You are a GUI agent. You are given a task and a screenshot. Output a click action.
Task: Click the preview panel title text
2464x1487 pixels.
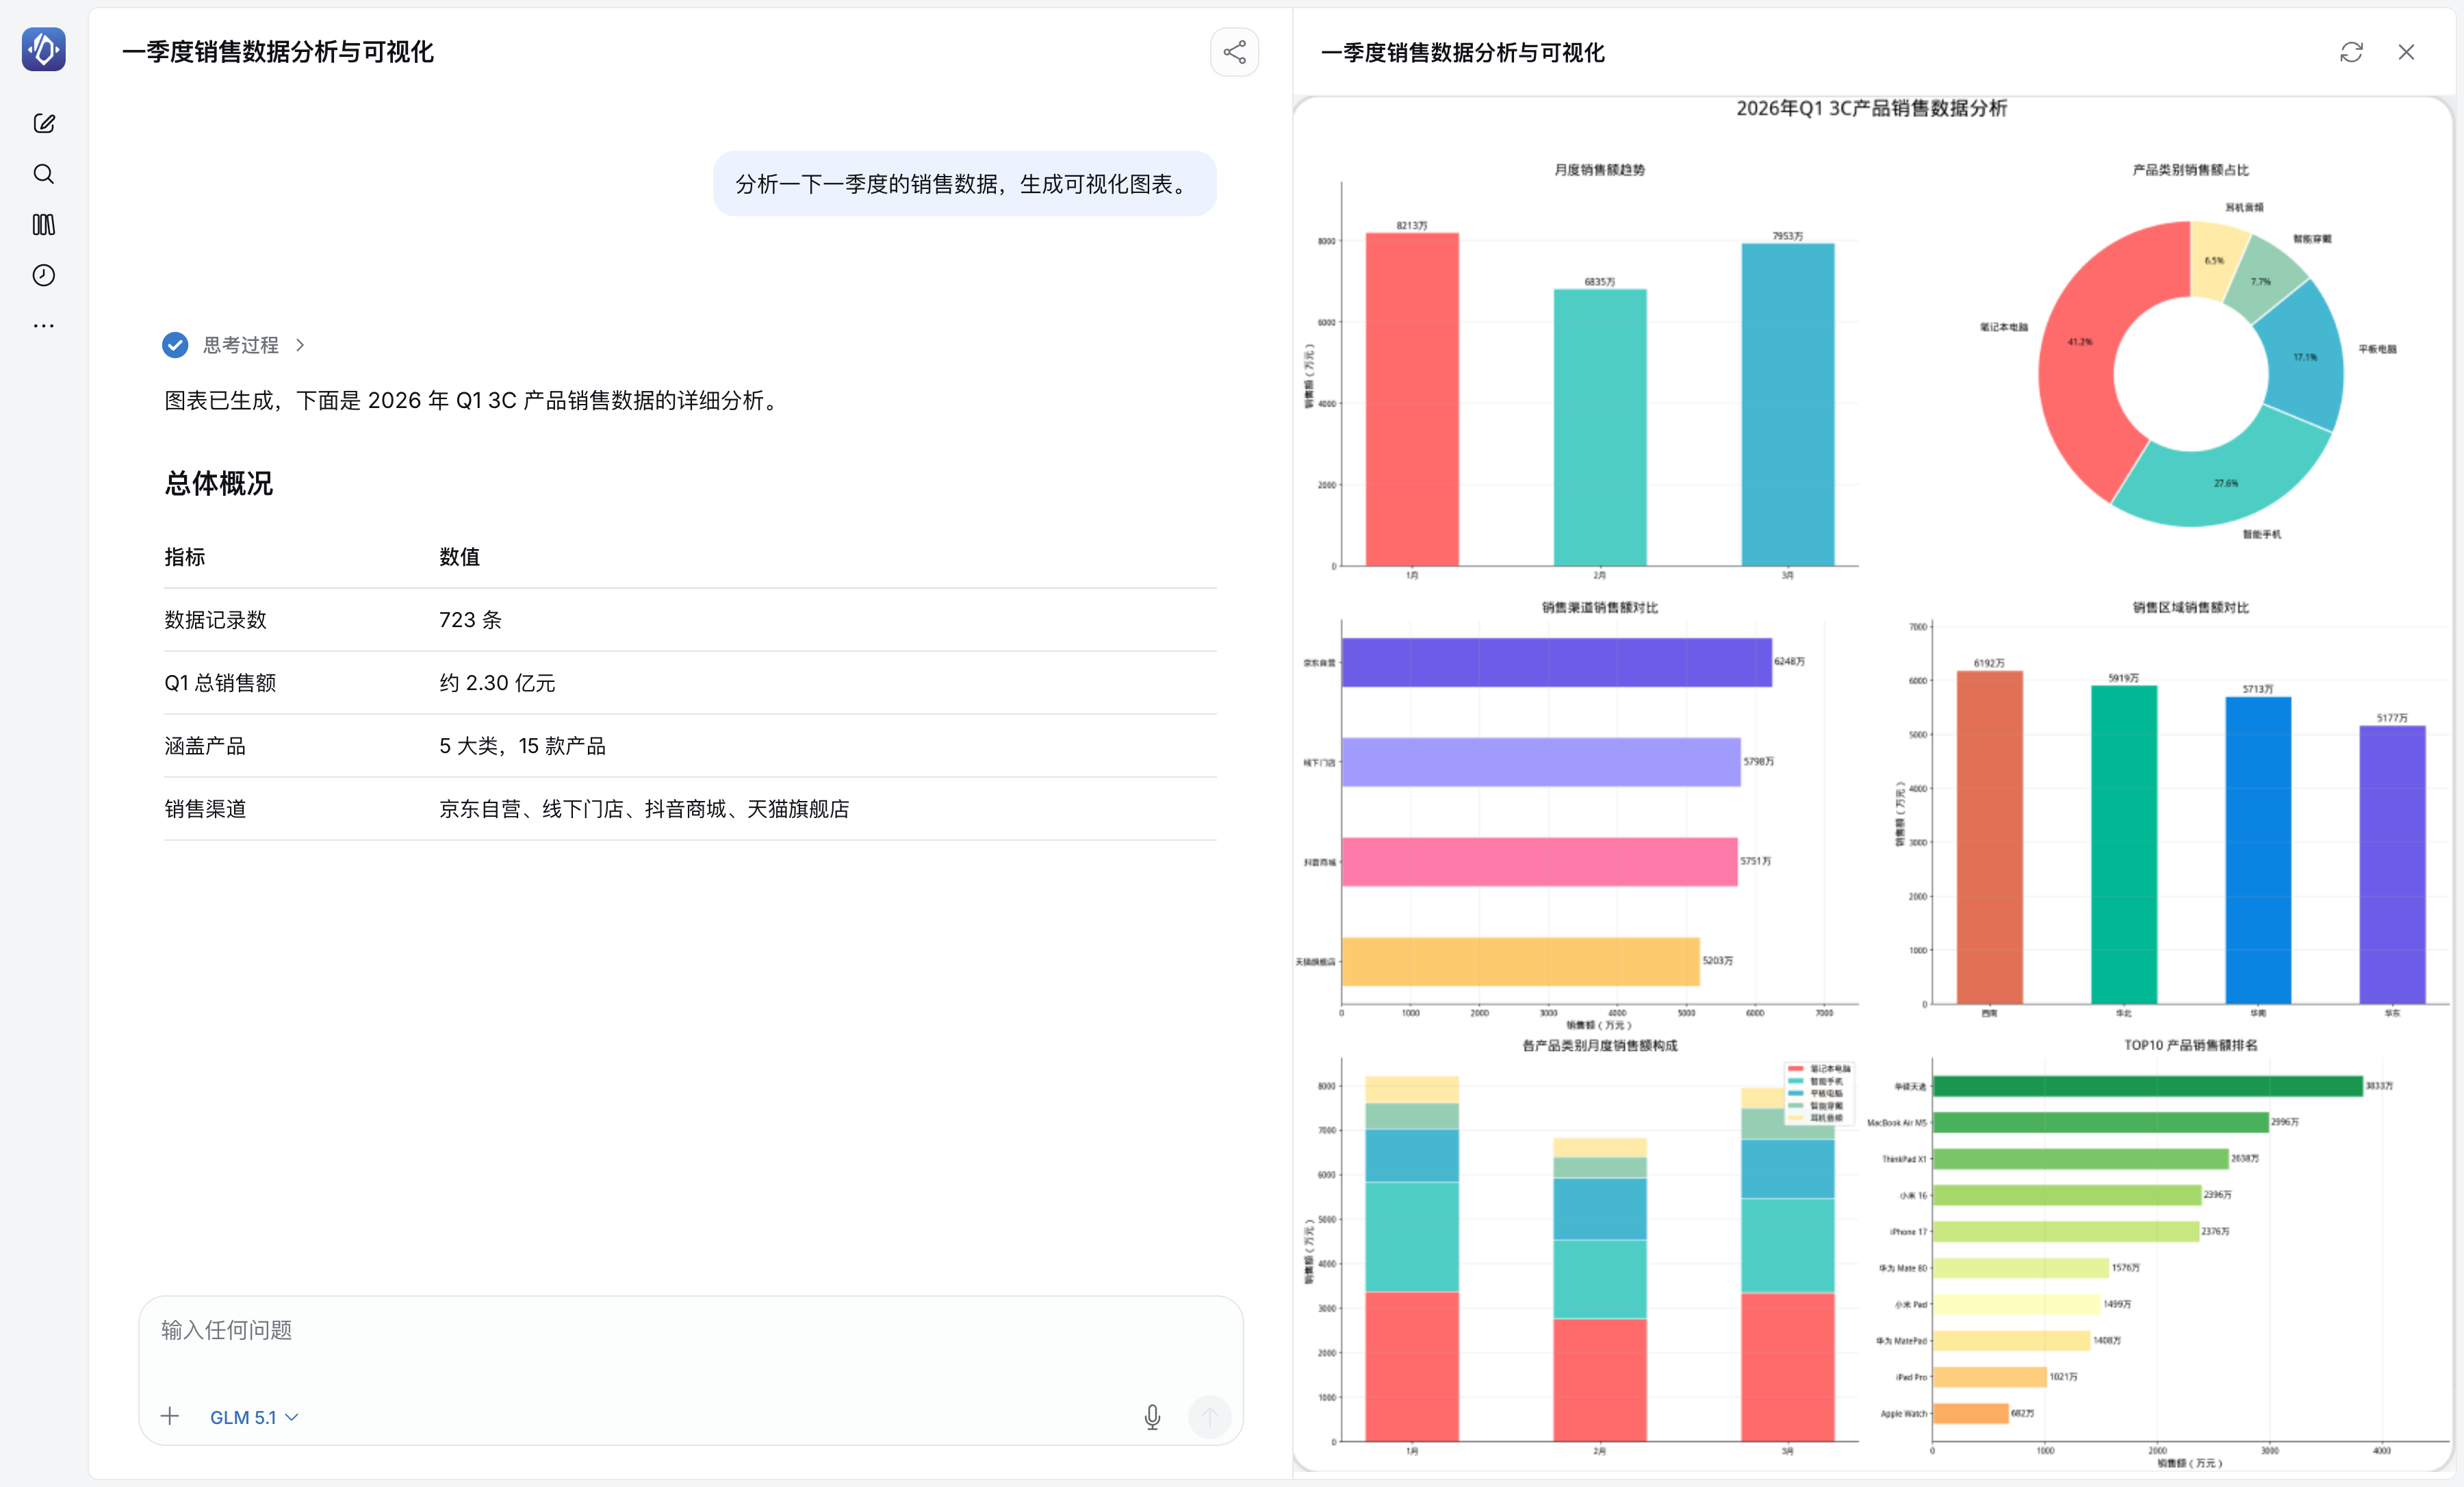point(1462,52)
